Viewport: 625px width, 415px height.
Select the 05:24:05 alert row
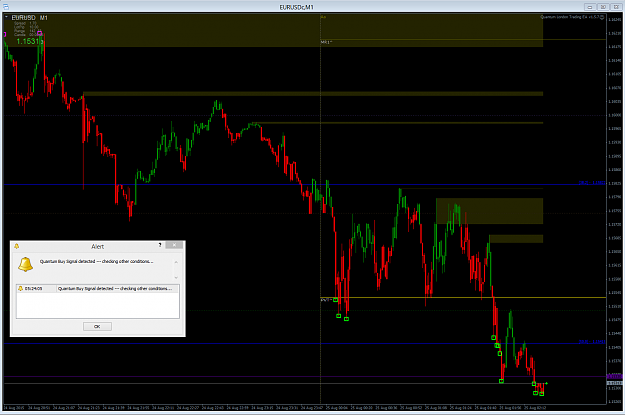(98, 289)
